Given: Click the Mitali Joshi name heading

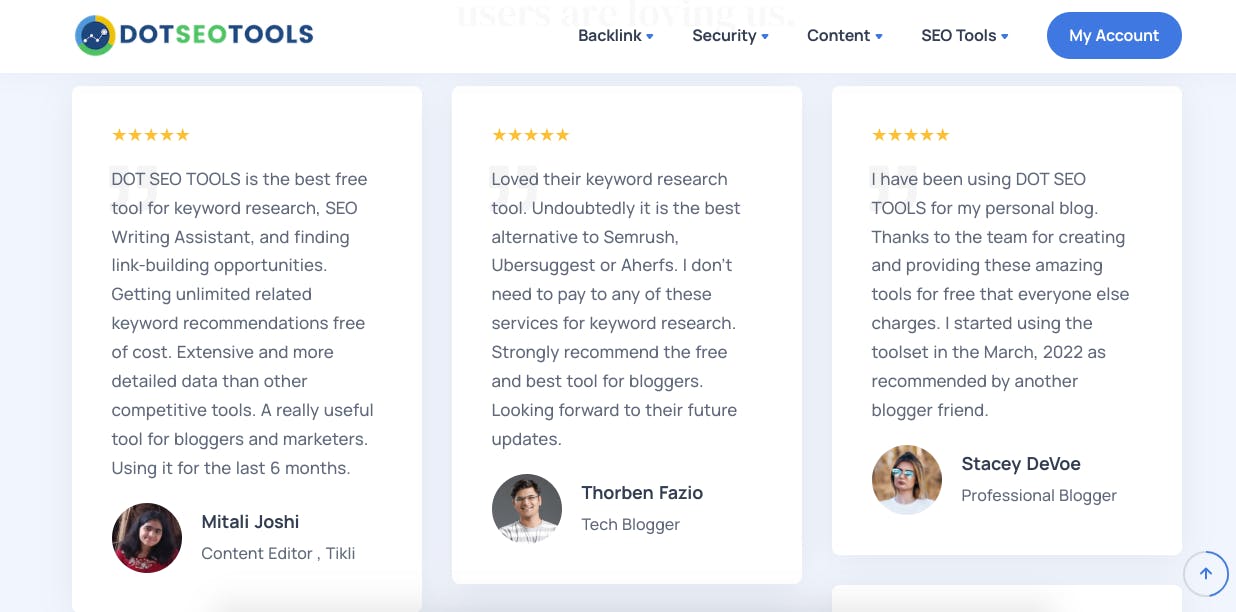Looking at the screenshot, I should coord(250,522).
